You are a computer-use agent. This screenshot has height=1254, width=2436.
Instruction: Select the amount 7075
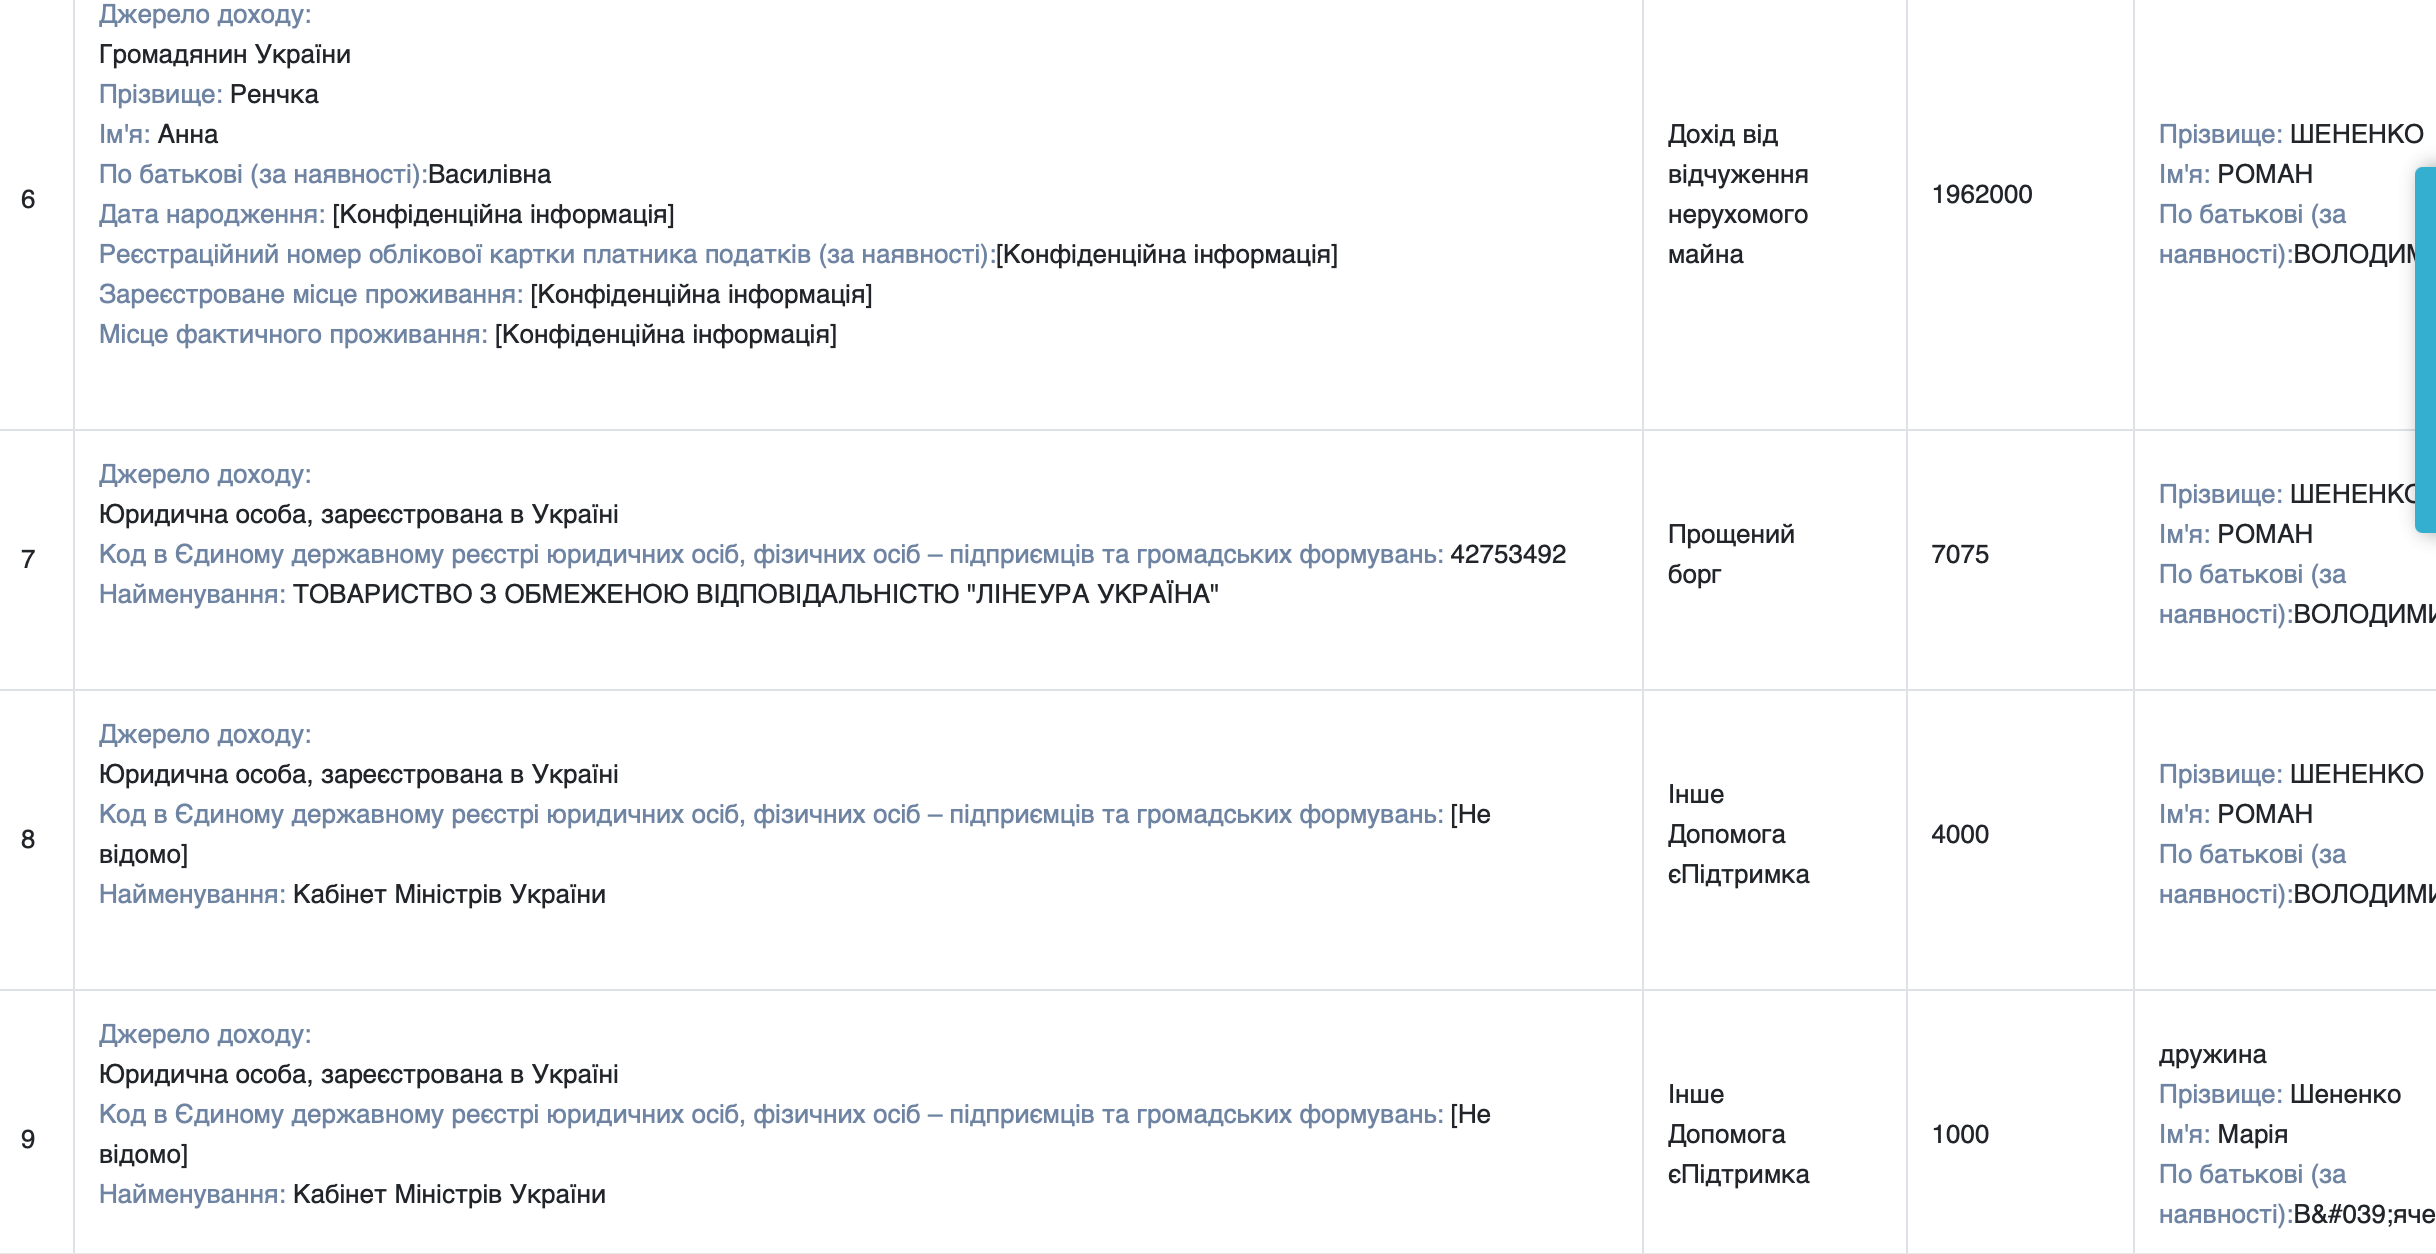(1959, 554)
